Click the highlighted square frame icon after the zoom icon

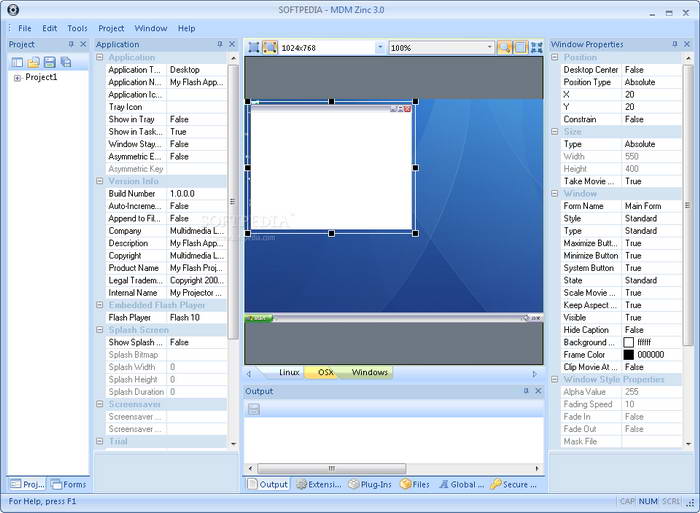pyautogui.click(x=521, y=47)
